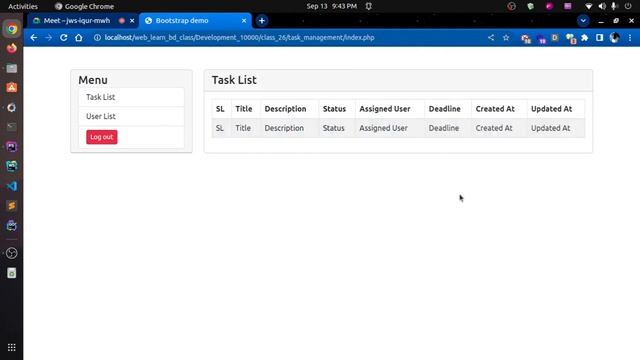
Task: Open OBS Studio from the dock
Action: pos(11,253)
